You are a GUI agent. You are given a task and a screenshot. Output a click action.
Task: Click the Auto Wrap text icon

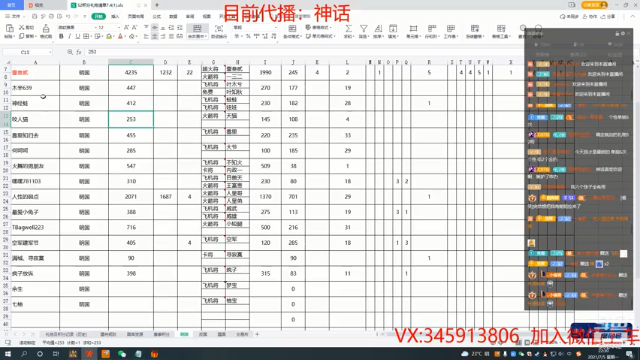219,29
